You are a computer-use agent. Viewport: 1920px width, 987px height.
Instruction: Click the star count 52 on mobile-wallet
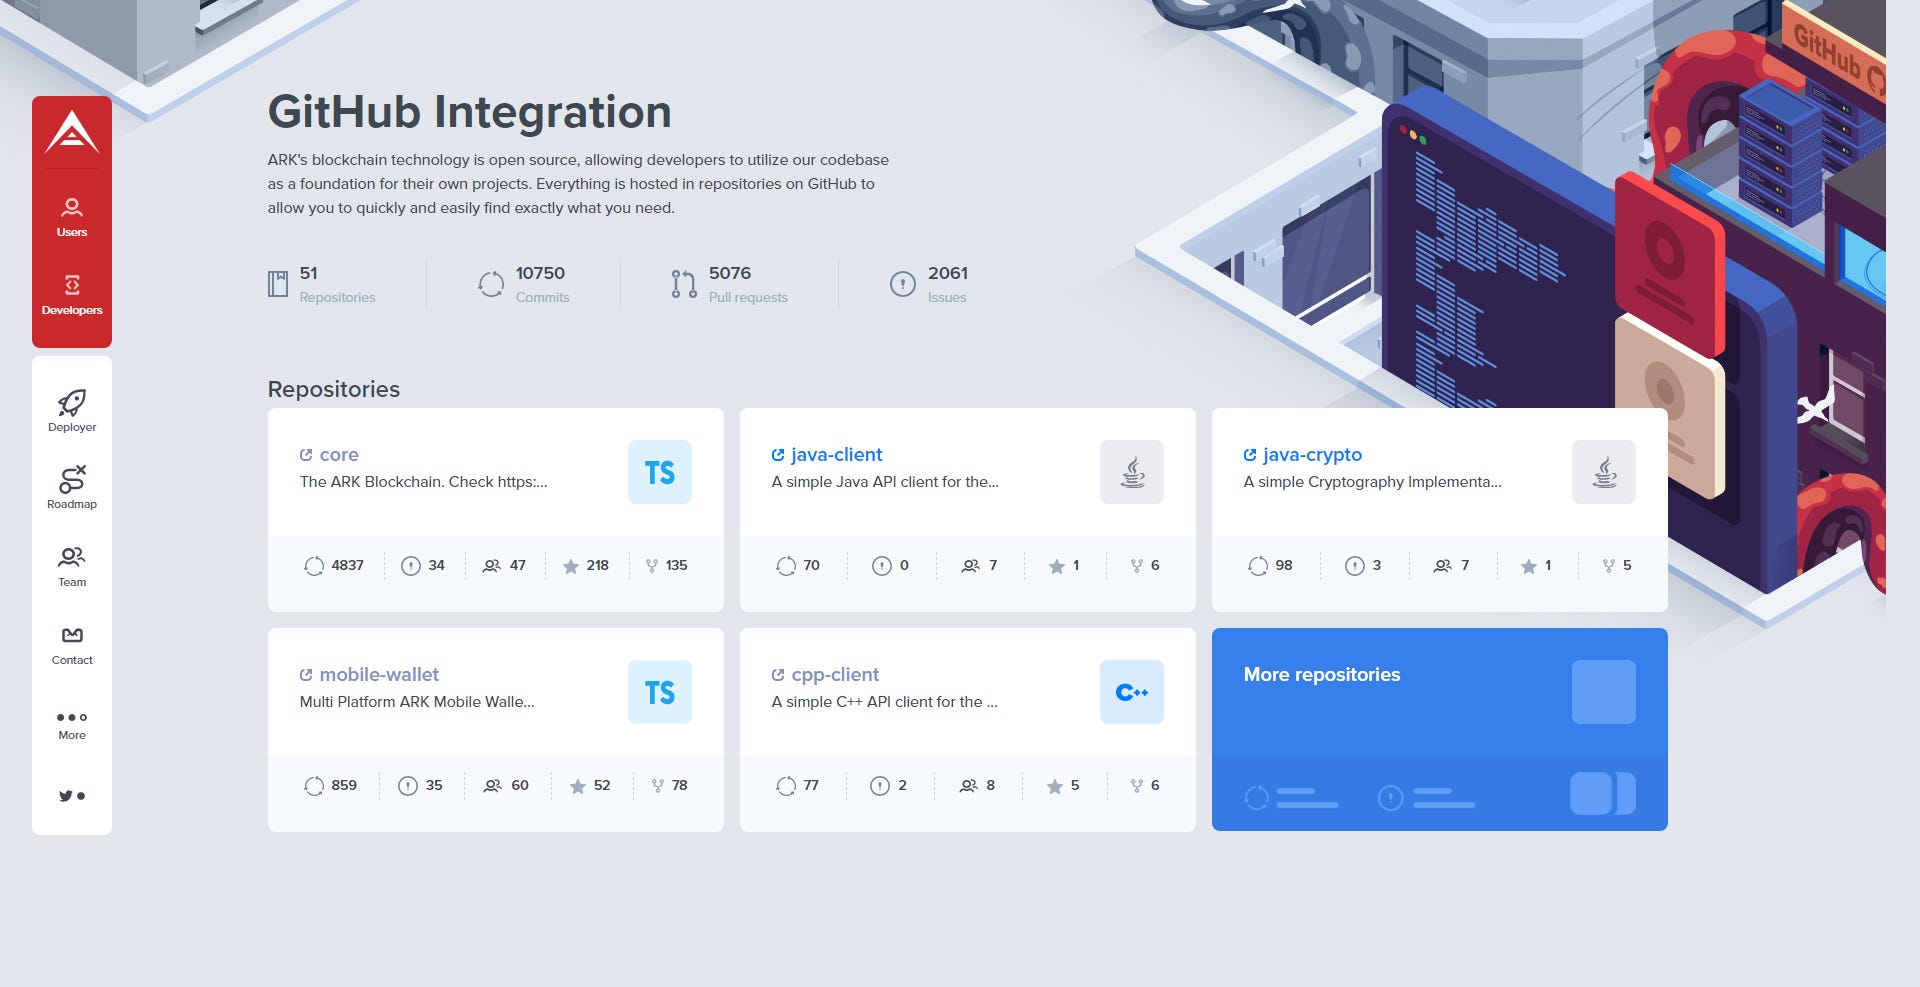590,785
